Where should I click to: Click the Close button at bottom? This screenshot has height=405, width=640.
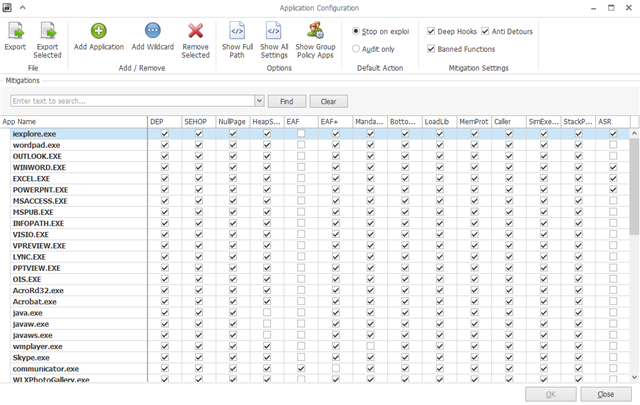click(x=606, y=394)
